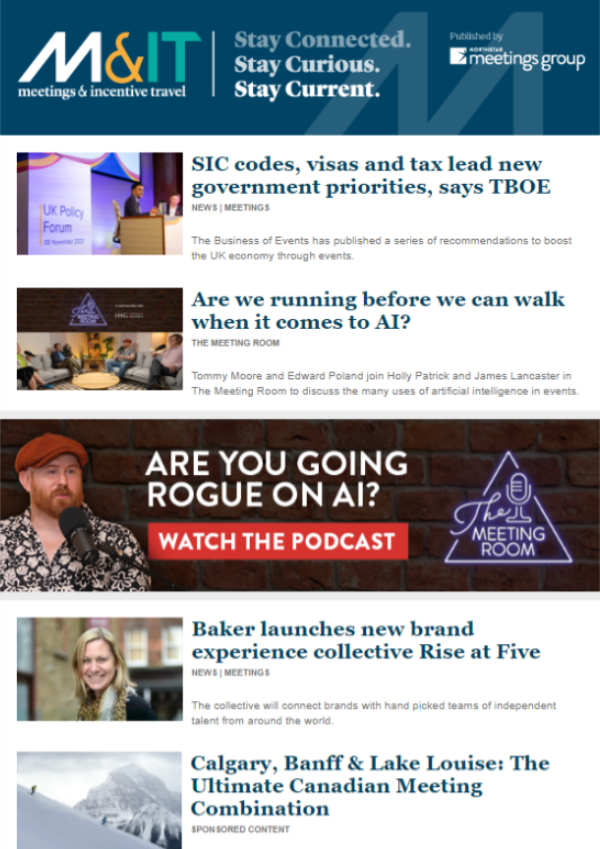Click the M&IT meetings & incentive travel logo
600x849 pixels.
click(x=109, y=65)
